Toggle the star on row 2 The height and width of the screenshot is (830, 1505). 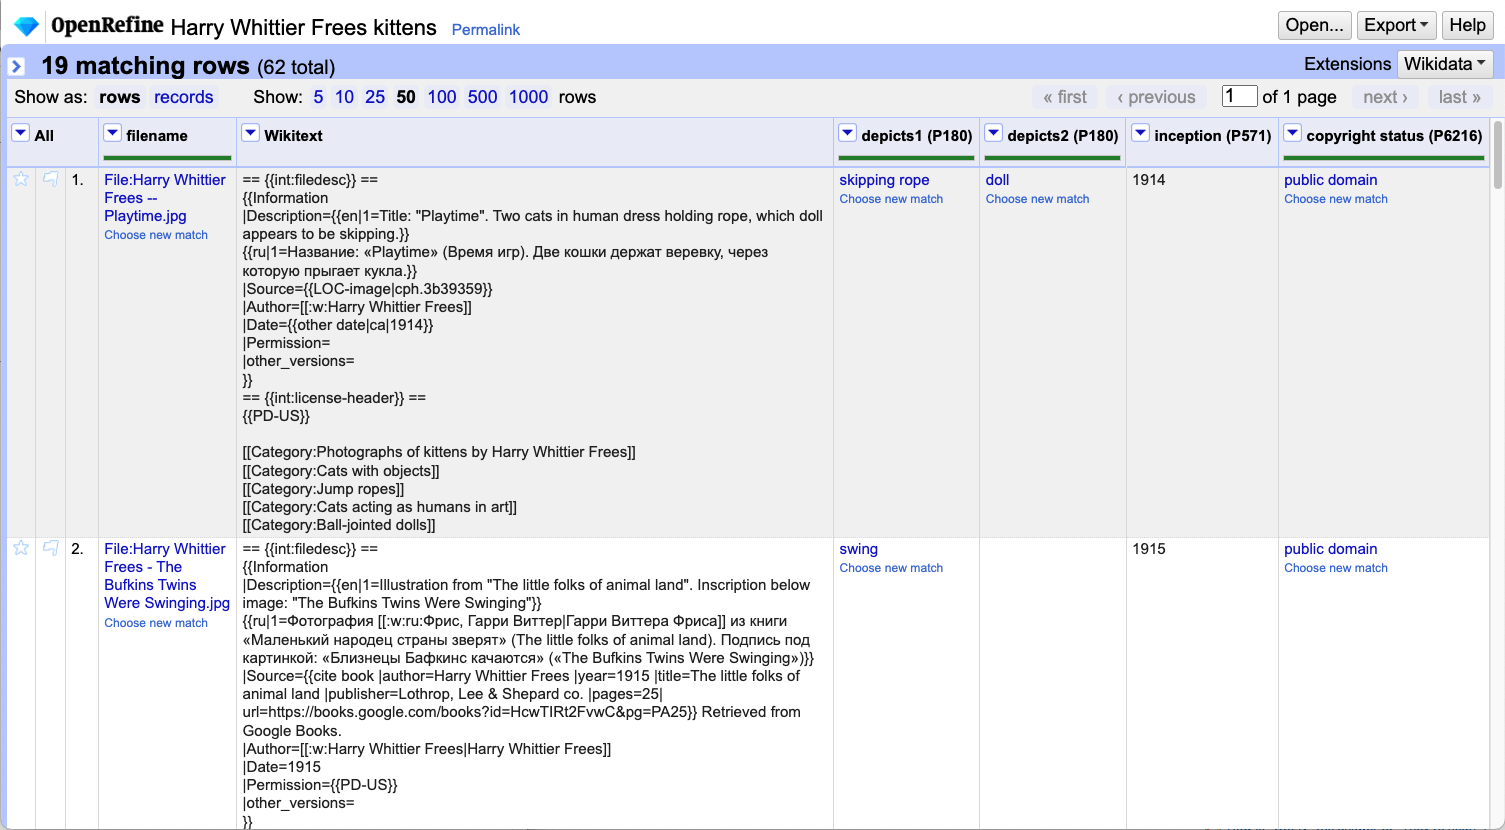(20, 548)
